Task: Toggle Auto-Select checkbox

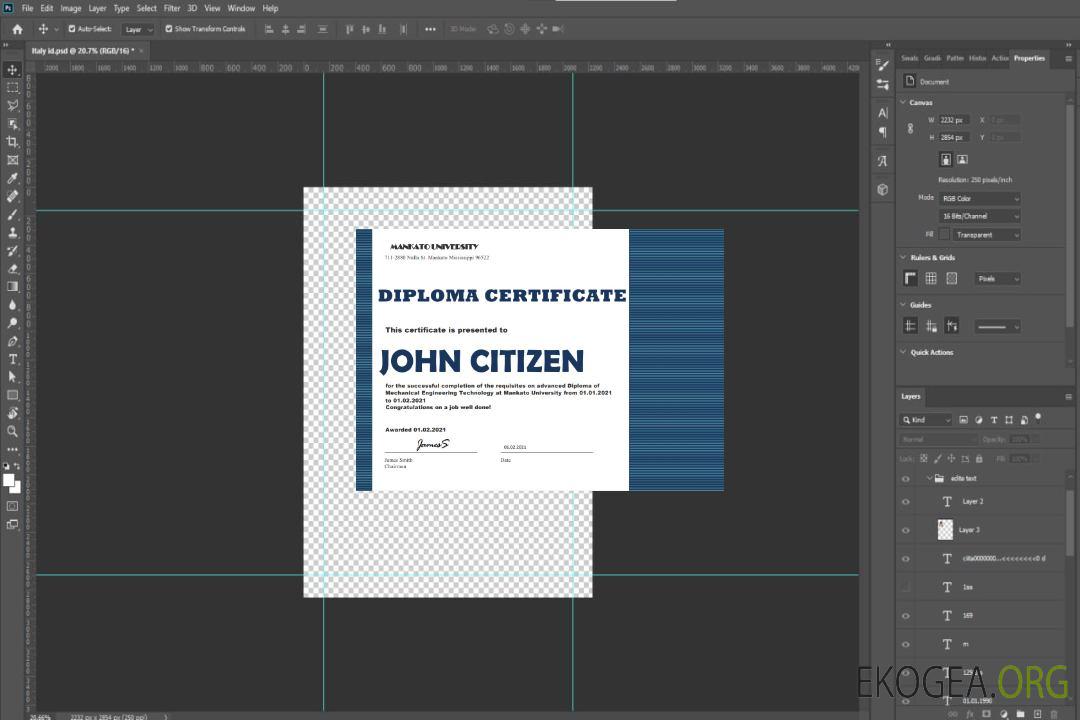Action: (72, 29)
